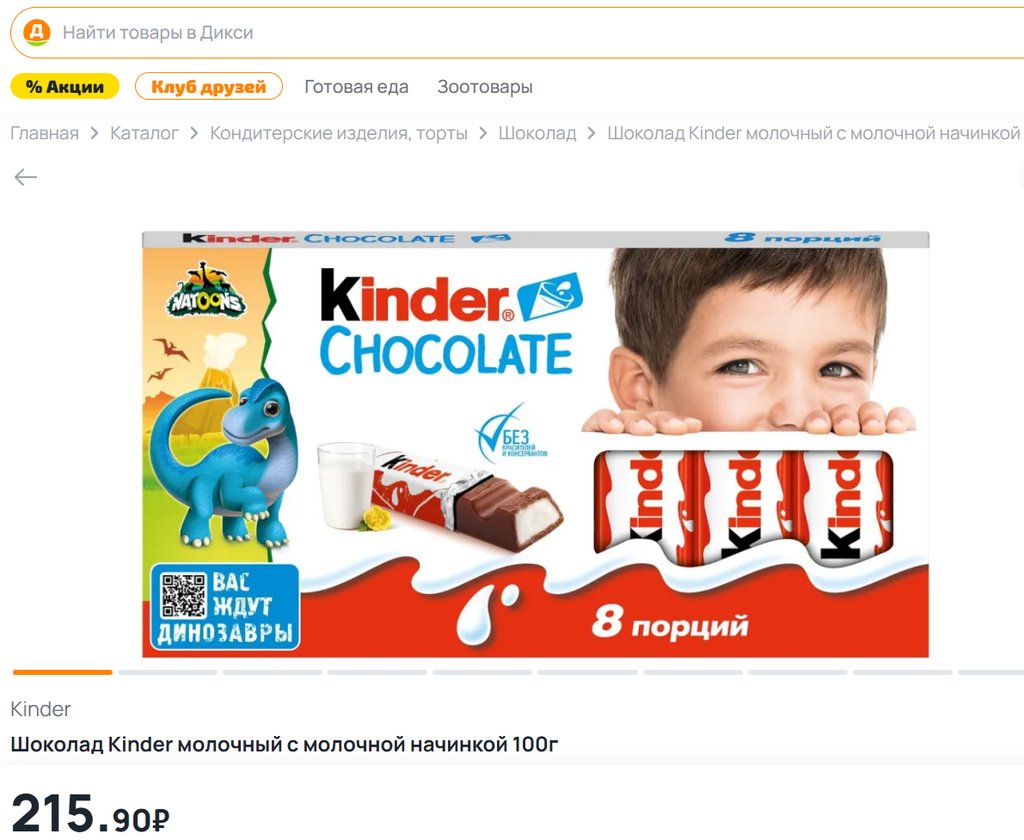
Task: Open the 'Шоколад' breadcrumb category
Action: coord(537,133)
